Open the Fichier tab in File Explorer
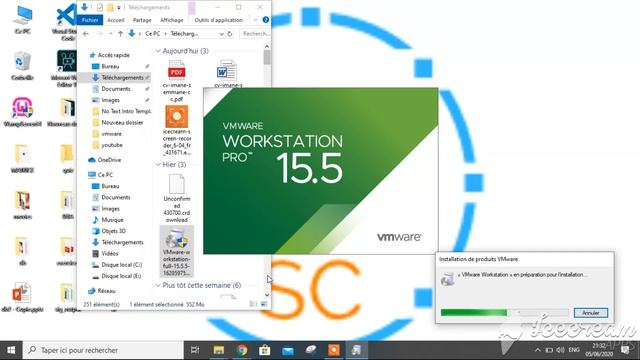Viewport: 640px width, 360px height. pos(90,20)
